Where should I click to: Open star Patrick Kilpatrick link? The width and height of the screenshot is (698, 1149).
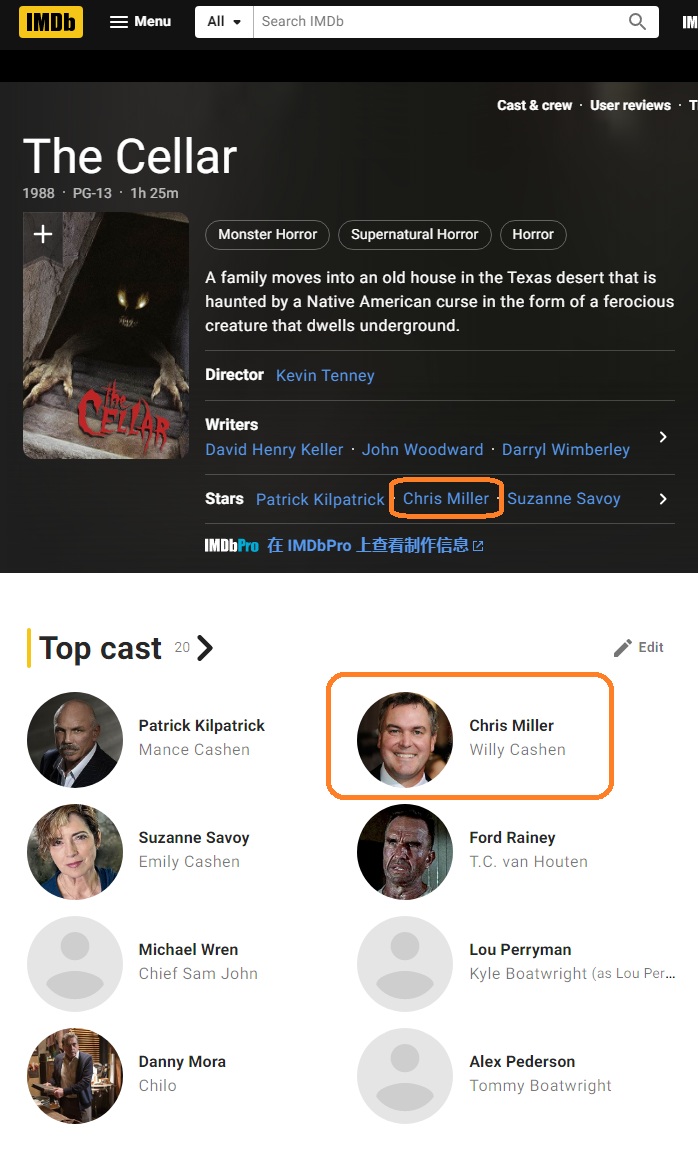320,499
